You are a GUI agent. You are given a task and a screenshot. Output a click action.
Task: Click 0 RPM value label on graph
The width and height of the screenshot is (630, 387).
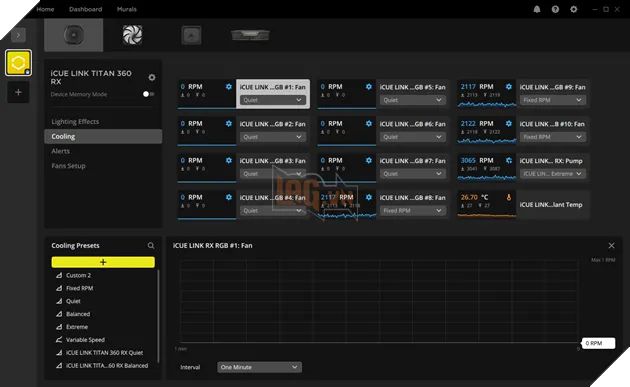pos(598,343)
